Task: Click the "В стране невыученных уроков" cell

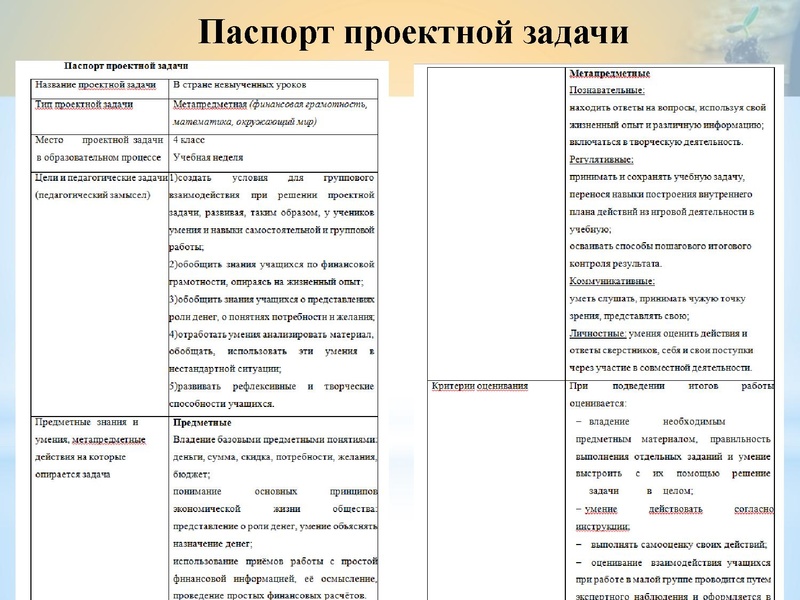Action: [x=240, y=83]
